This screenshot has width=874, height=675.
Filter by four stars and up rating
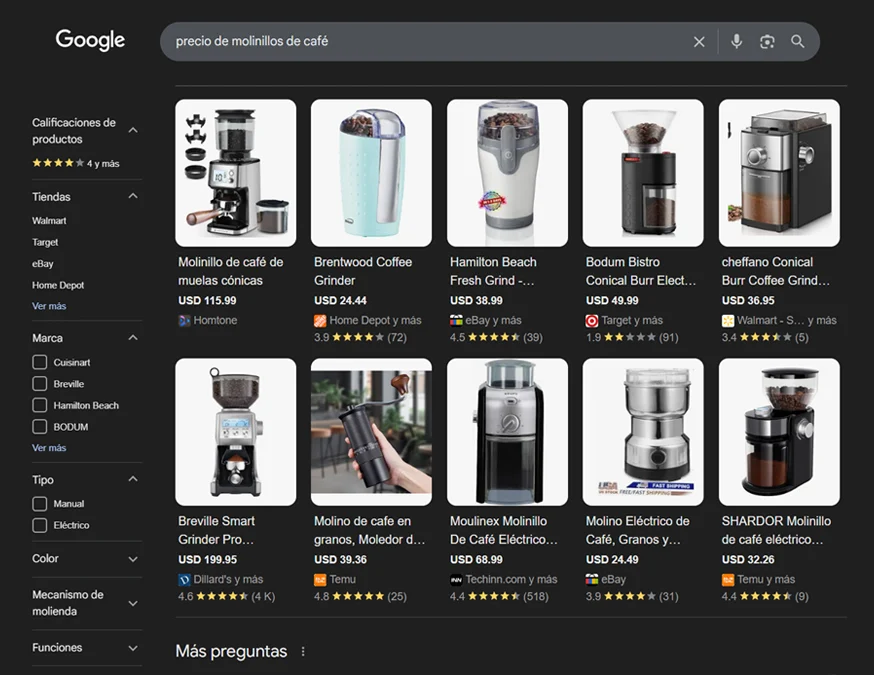pos(75,163)
